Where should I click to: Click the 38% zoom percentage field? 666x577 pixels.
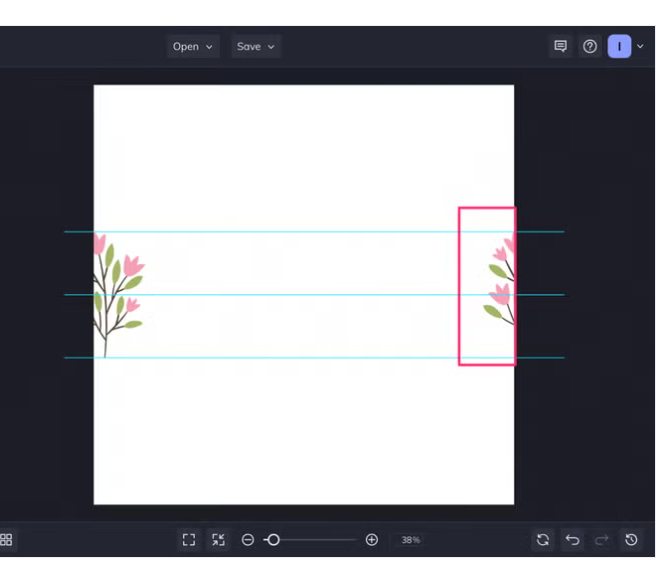pyautogui.click(x=410, y=540)
